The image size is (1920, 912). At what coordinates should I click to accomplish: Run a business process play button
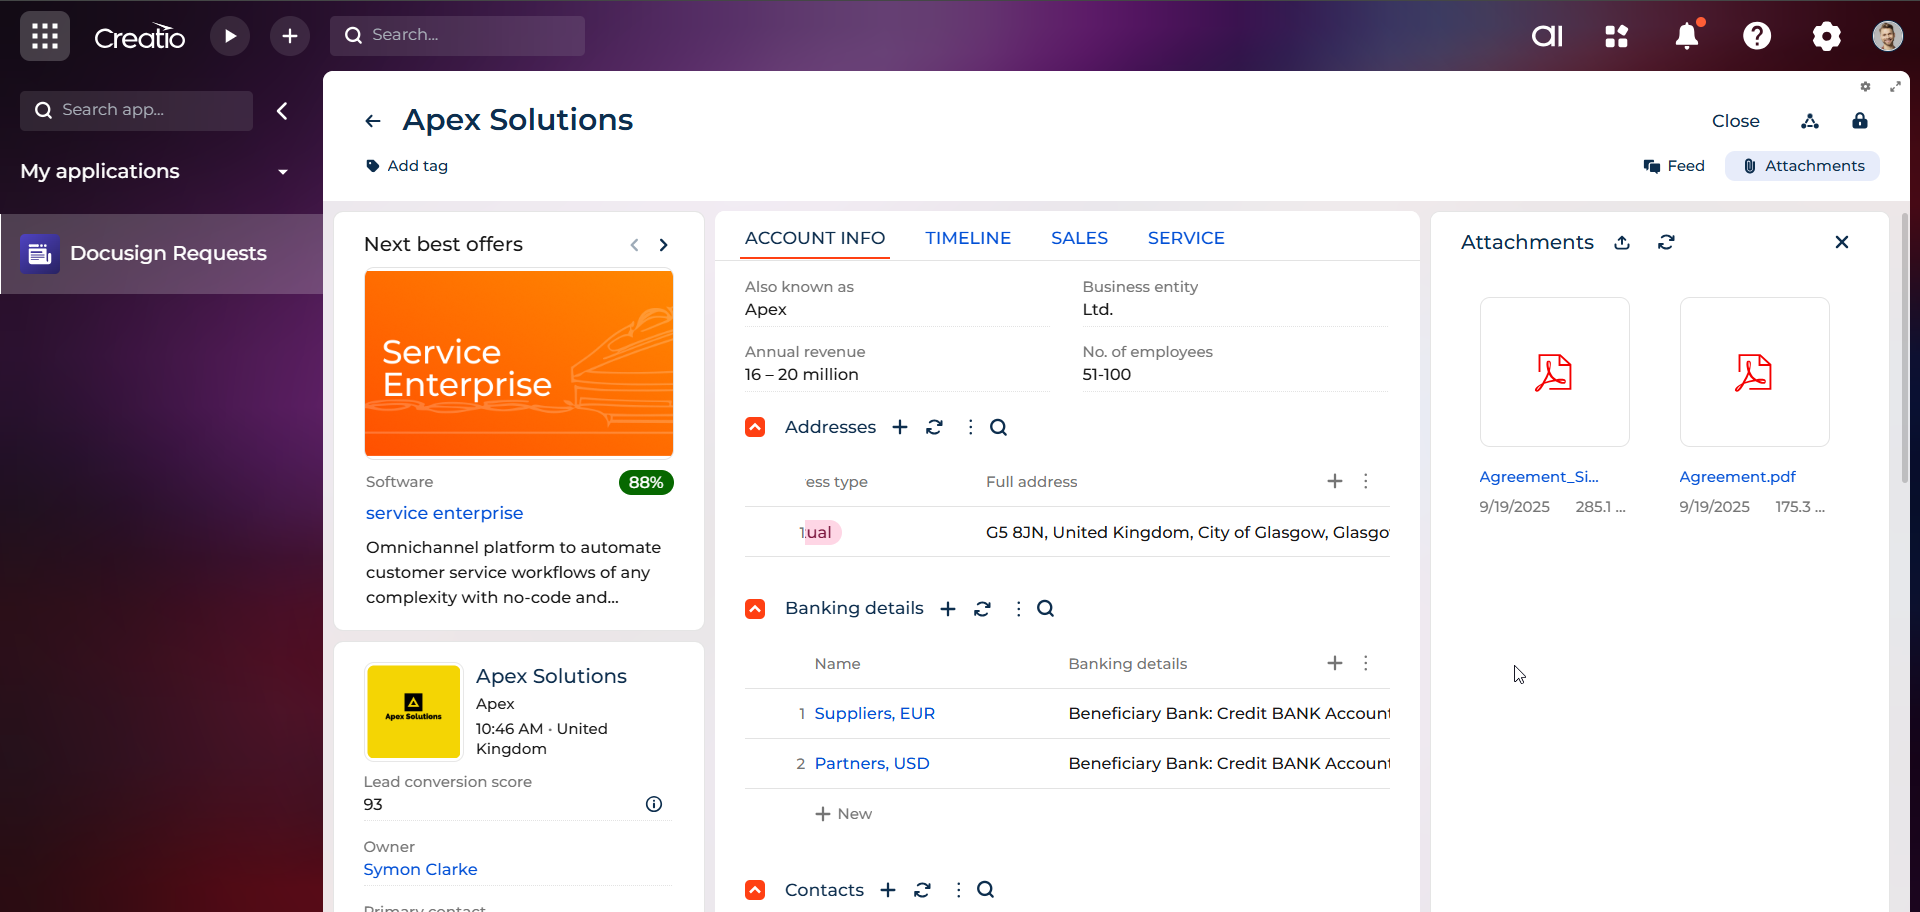230,36
